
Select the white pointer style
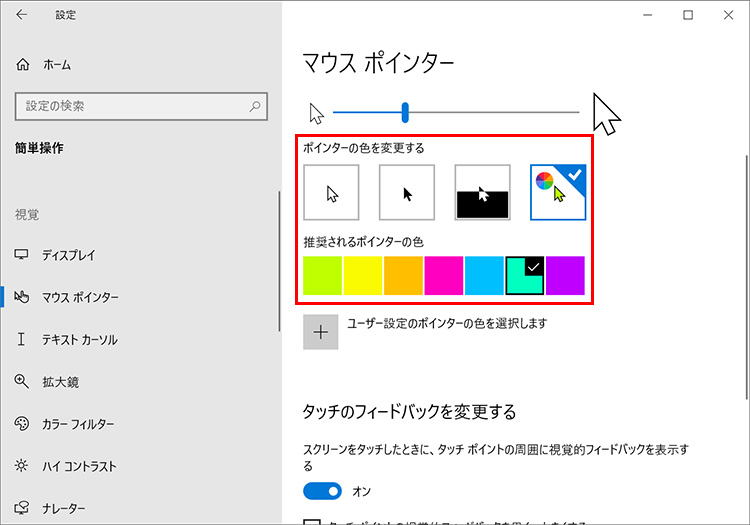coord(331,193)
